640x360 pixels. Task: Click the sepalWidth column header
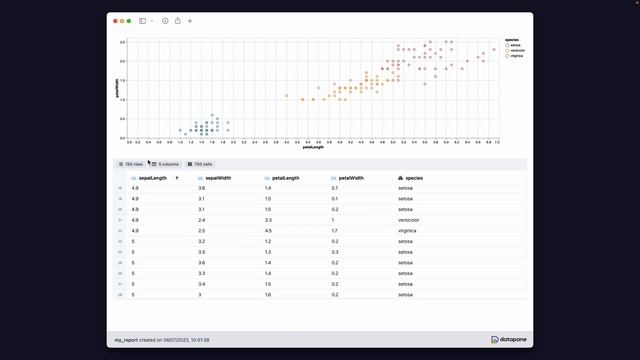pos(218,178)
